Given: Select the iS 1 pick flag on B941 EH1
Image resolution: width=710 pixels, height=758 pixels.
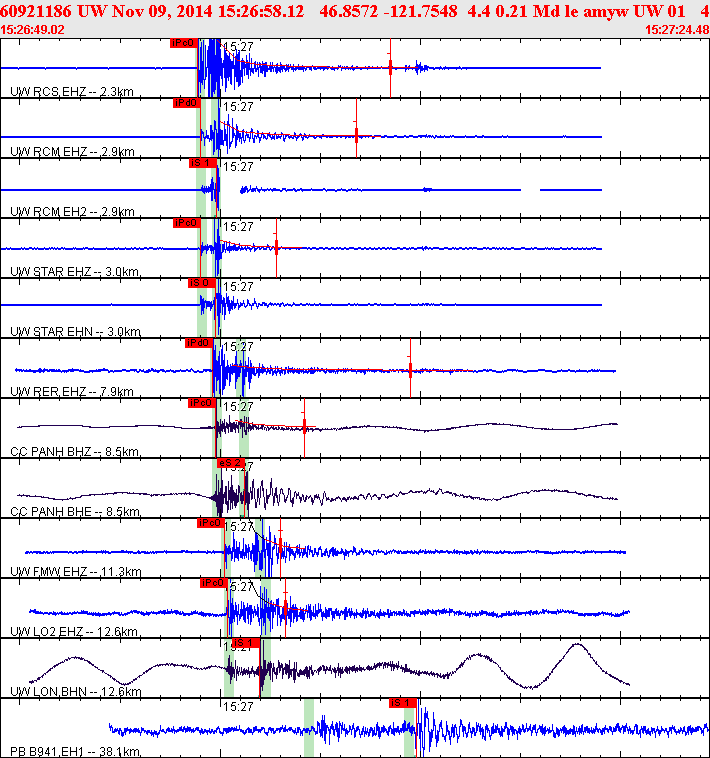Looking at the screenshot, I should 403,702.
